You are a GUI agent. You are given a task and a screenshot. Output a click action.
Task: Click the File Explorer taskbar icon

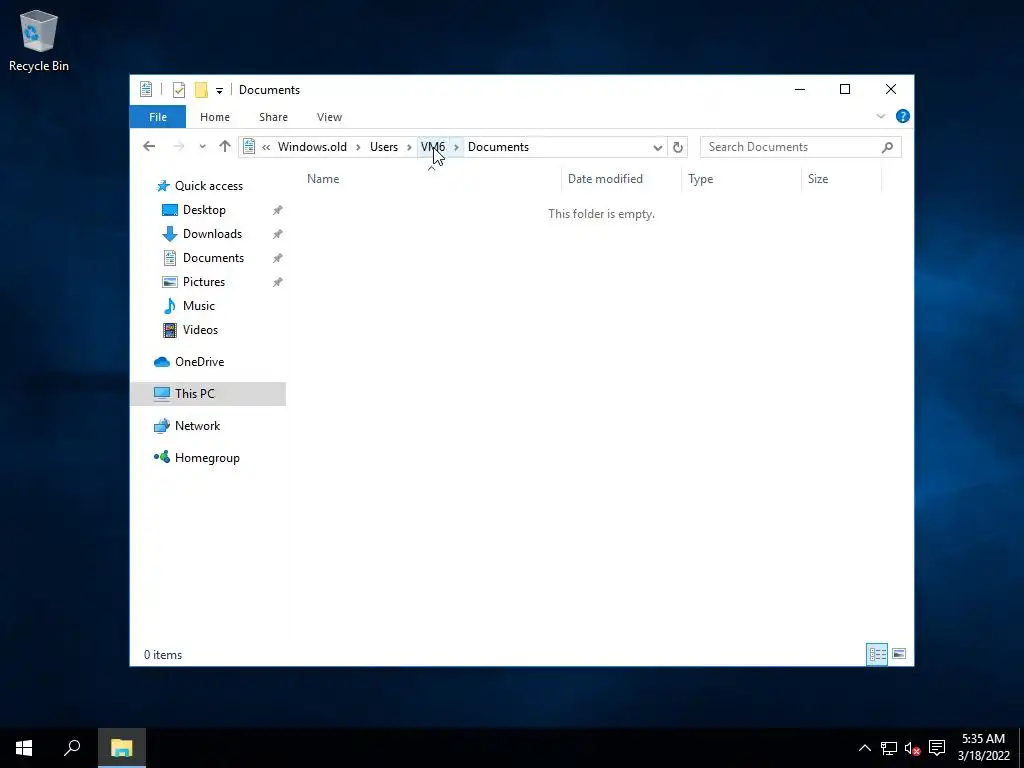[x=121, y=748]
